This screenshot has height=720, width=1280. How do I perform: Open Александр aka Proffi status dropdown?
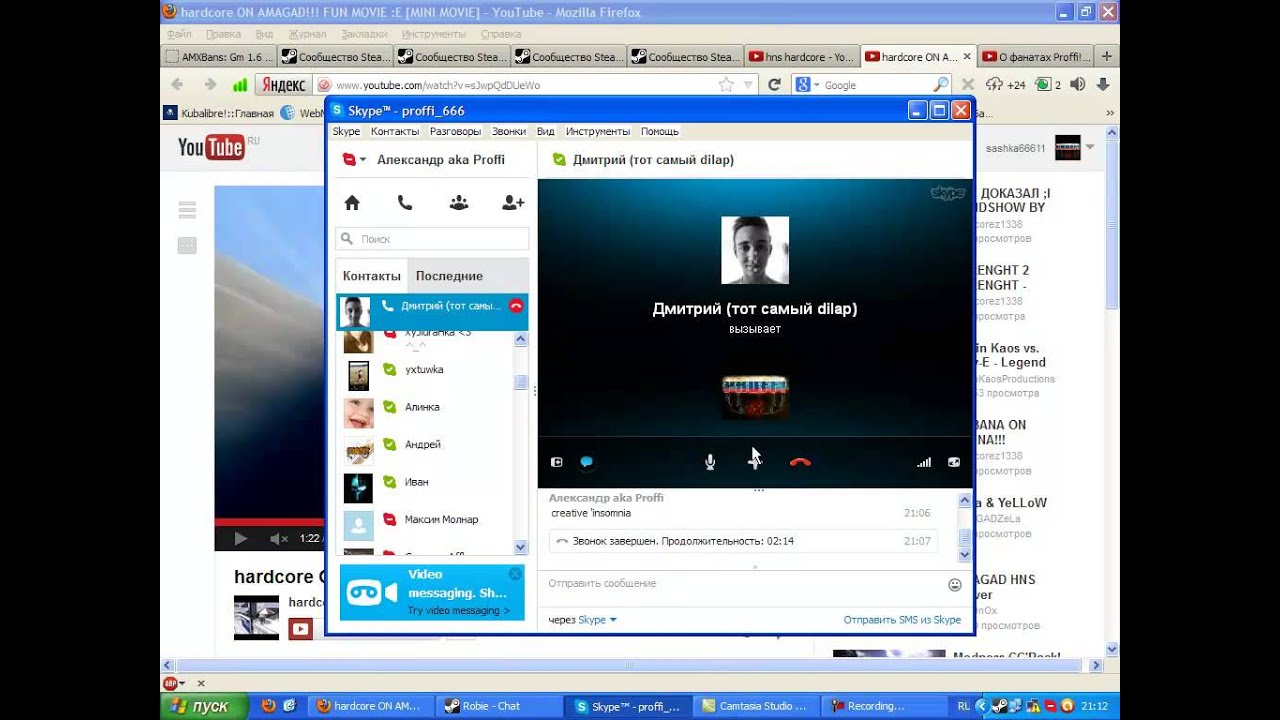coord(362,160)
